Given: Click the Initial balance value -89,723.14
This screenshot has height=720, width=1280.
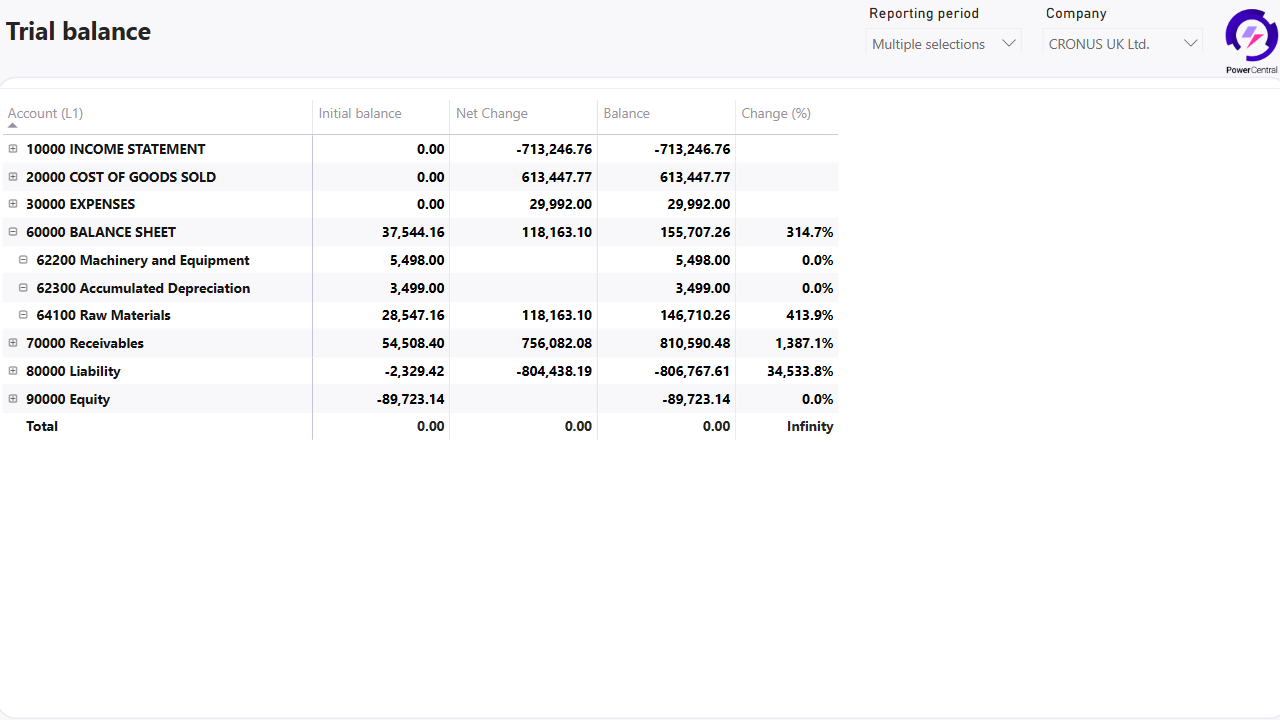Looking at the screenshot, I should pyautogui.click(x=411, y=399).
